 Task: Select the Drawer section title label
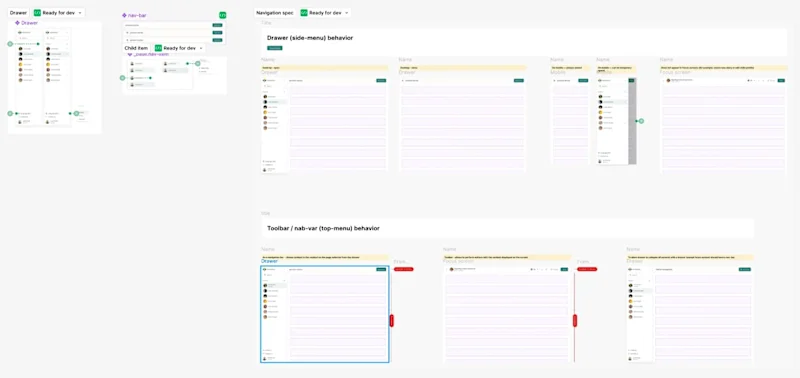18,13
